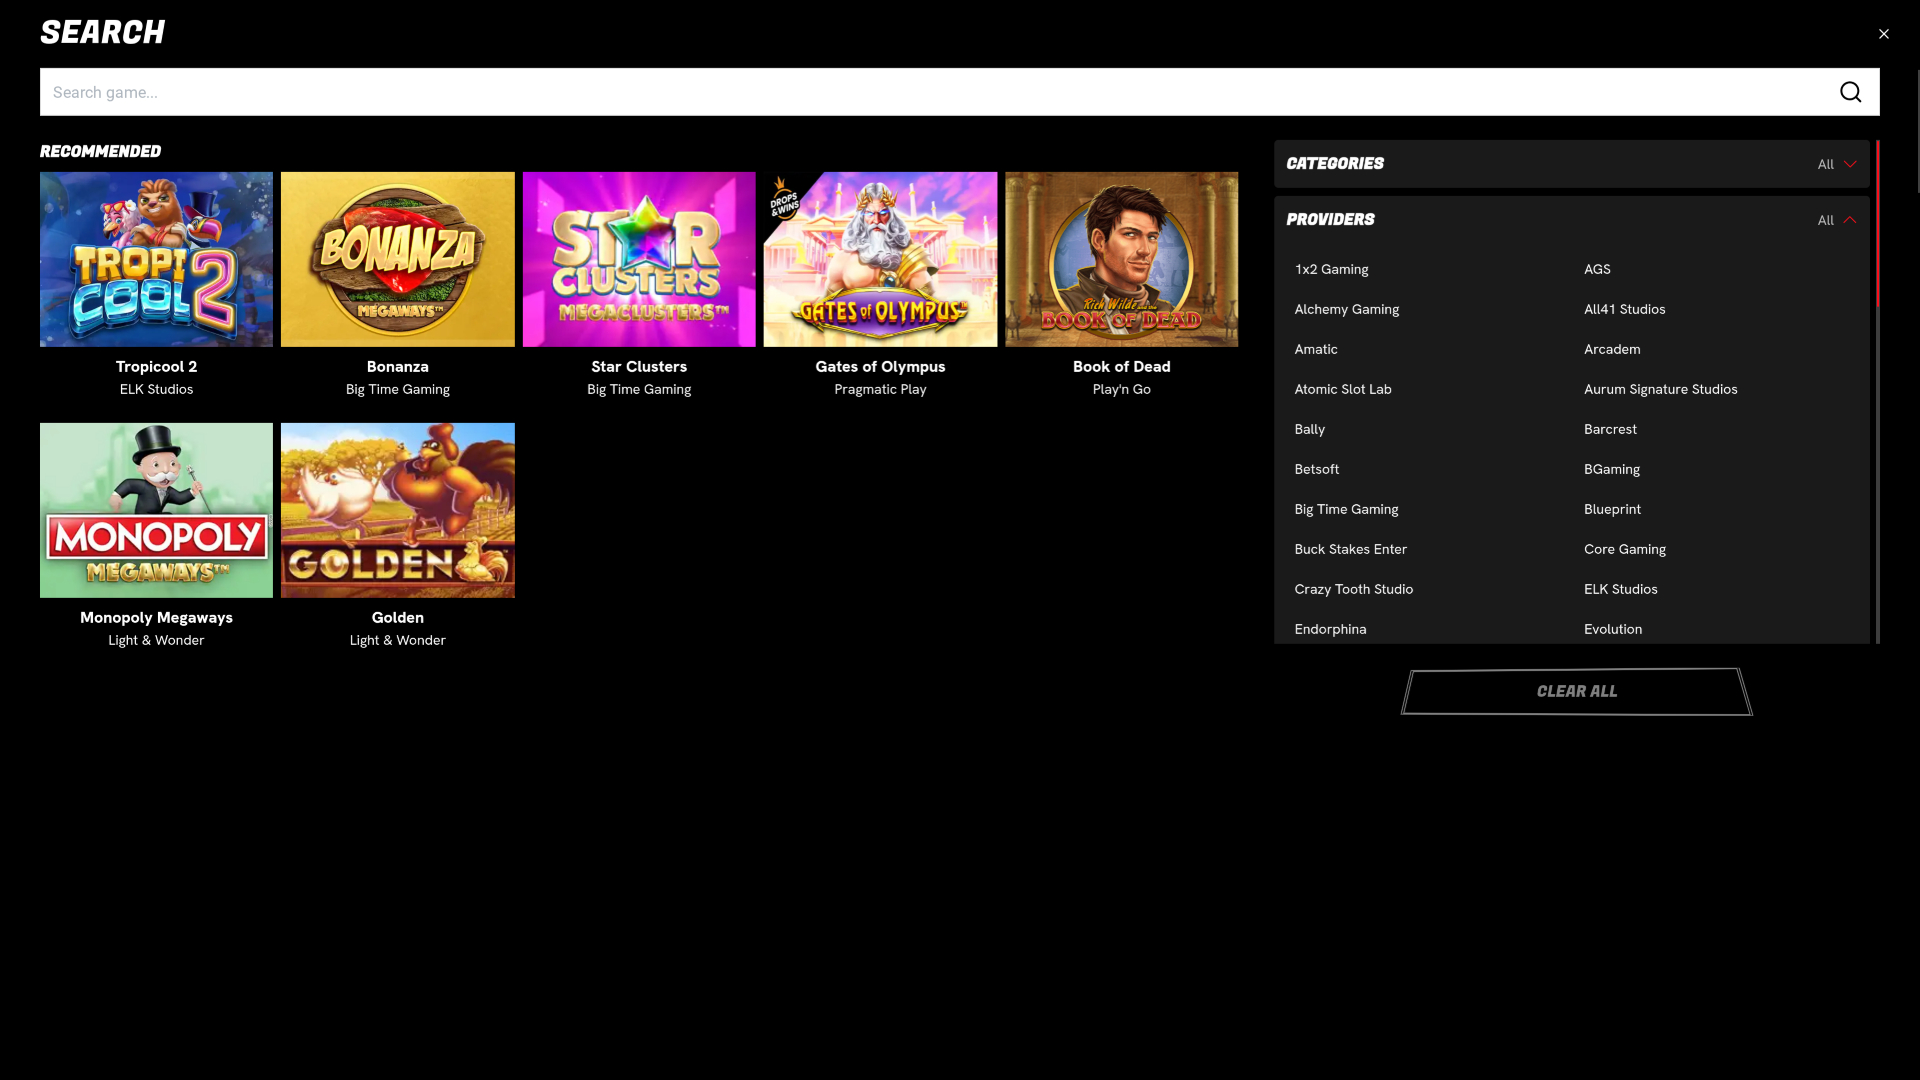Open the Book of Dead game
This screenshot has height=1080, width=1920.
(1121, 259)
